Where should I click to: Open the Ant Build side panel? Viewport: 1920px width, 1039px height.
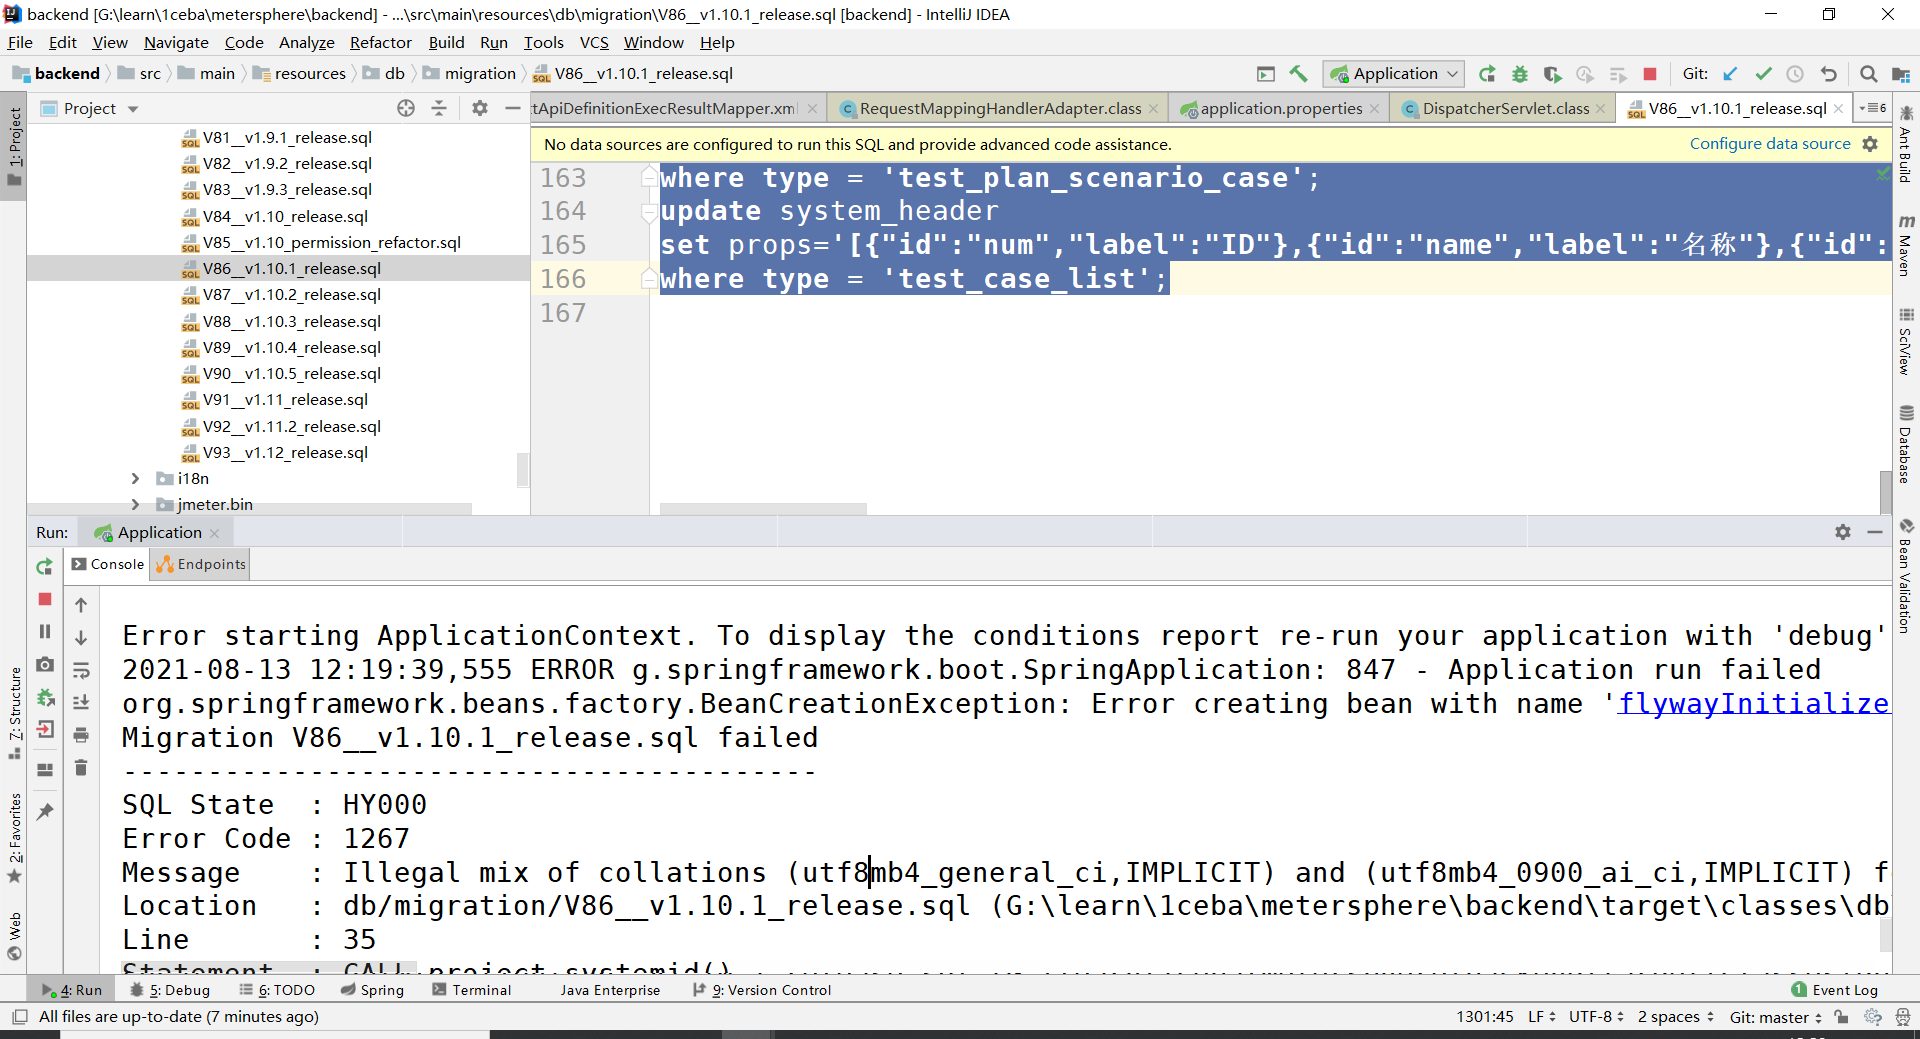(1906, 145)
